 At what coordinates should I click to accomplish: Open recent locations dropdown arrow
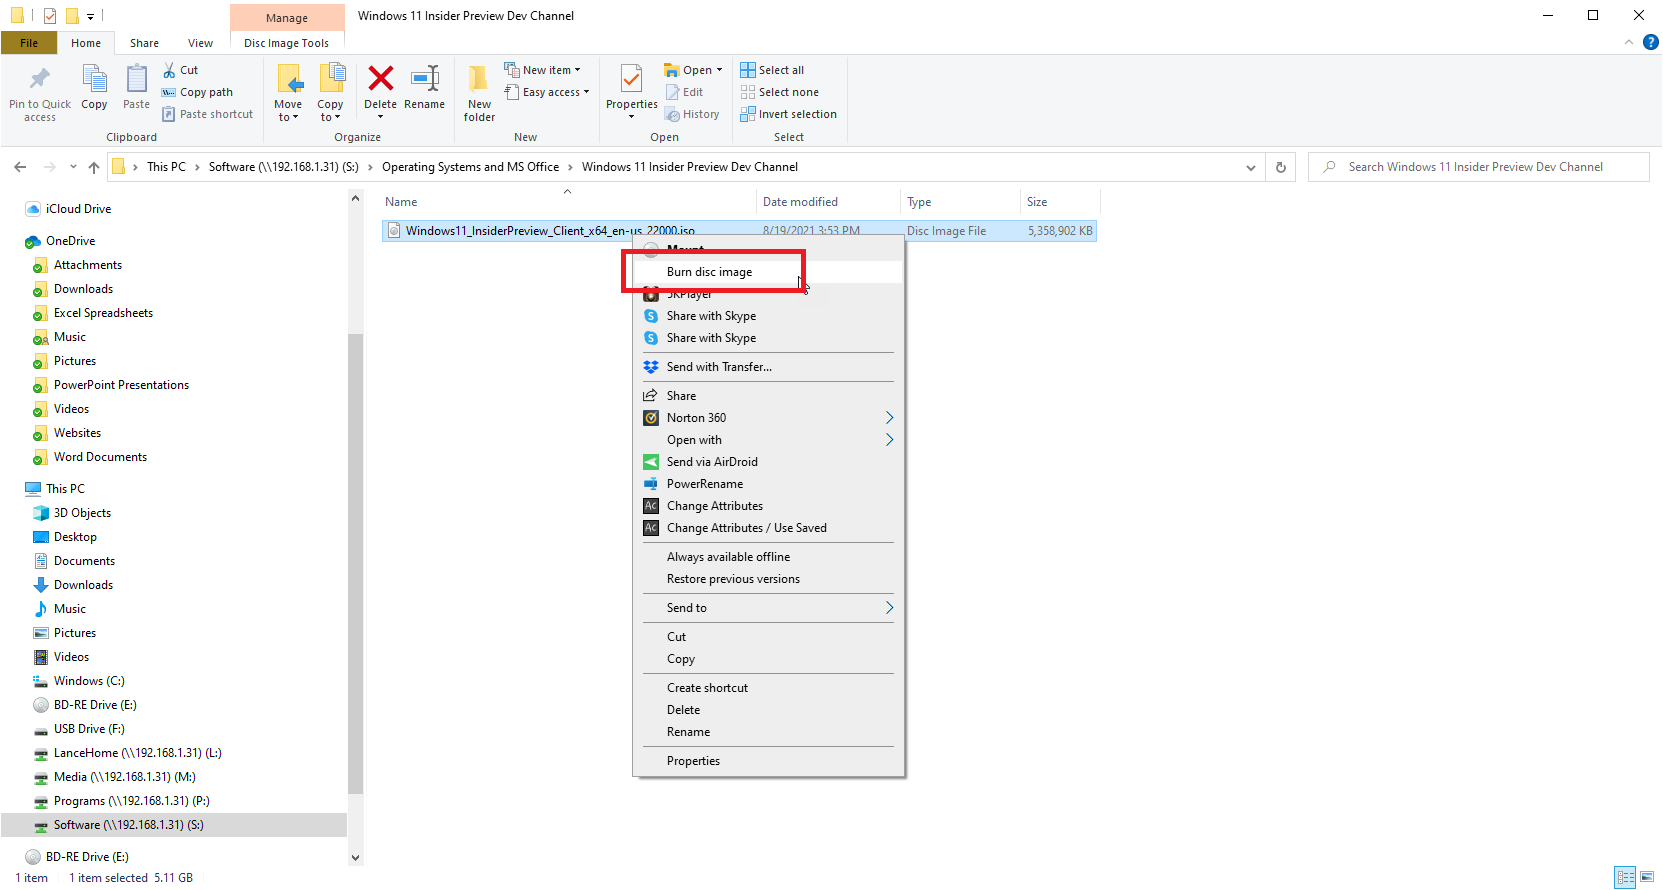(x=73, y=167)
